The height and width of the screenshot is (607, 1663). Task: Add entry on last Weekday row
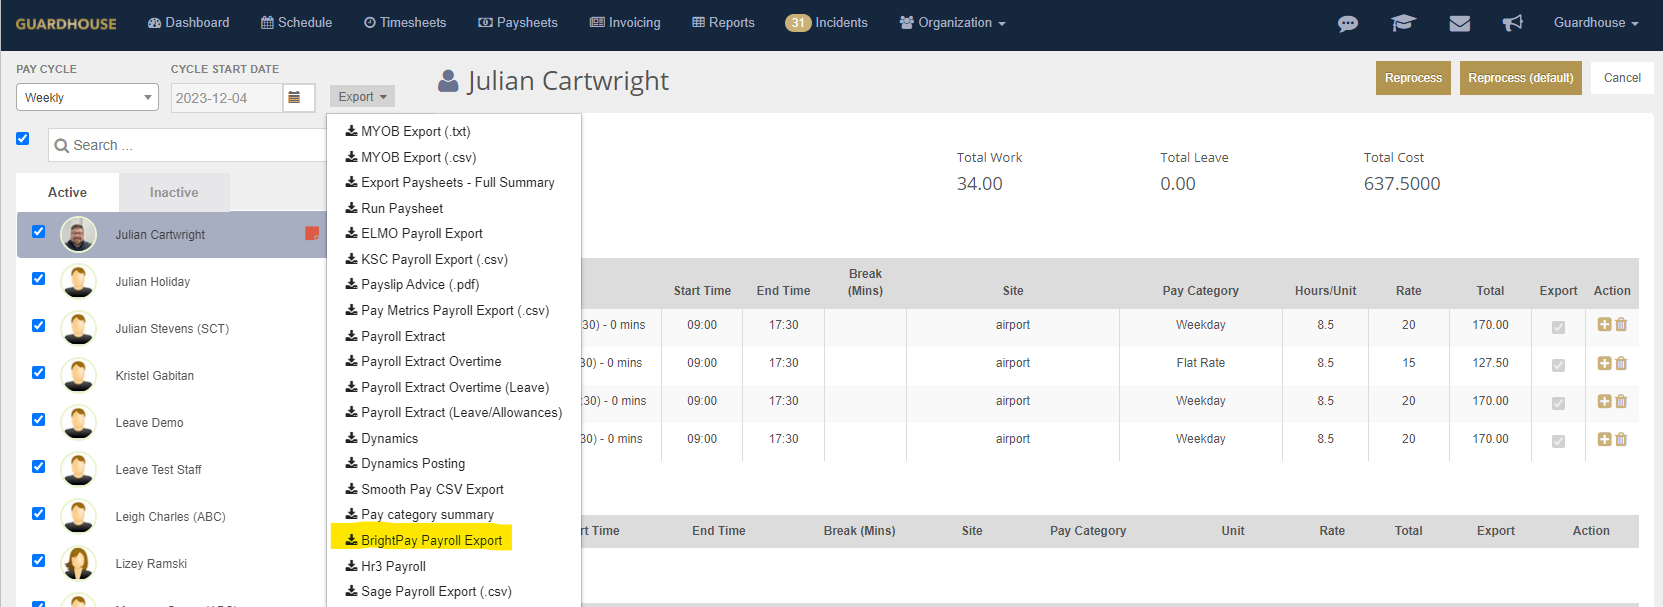point(1604,439)
